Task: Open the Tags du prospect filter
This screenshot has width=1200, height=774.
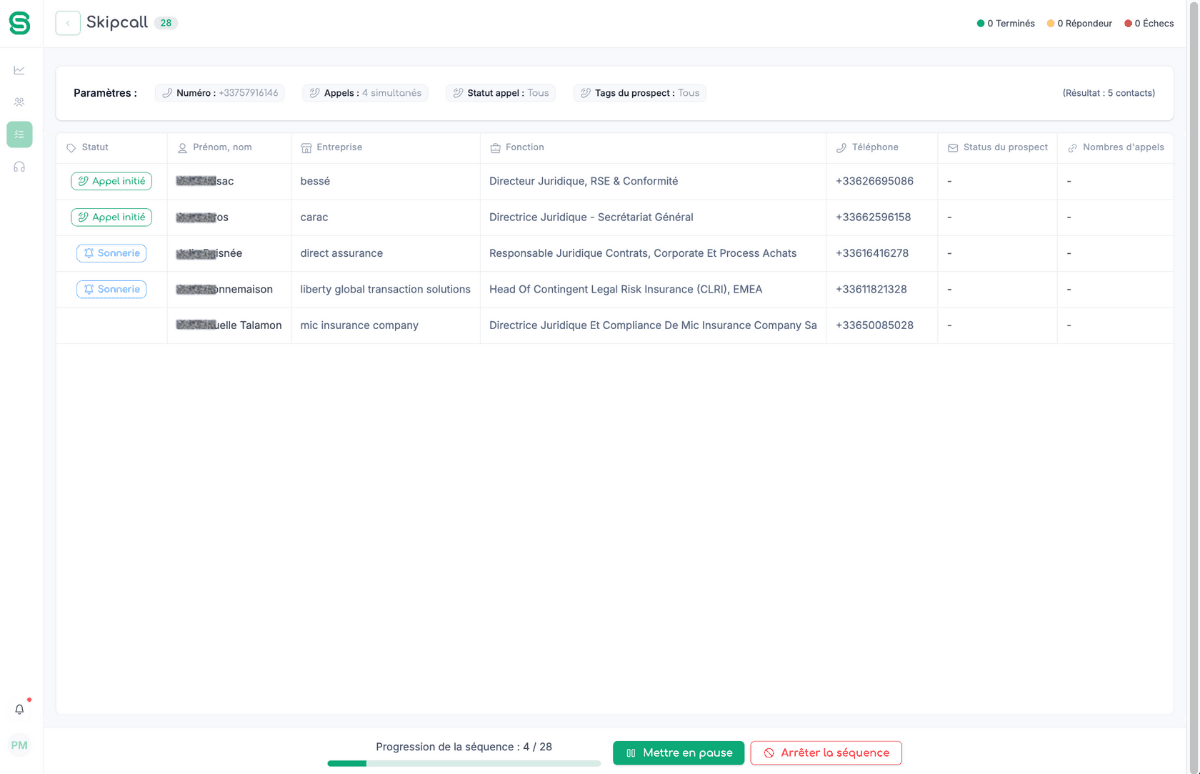Action: (639, 93)
